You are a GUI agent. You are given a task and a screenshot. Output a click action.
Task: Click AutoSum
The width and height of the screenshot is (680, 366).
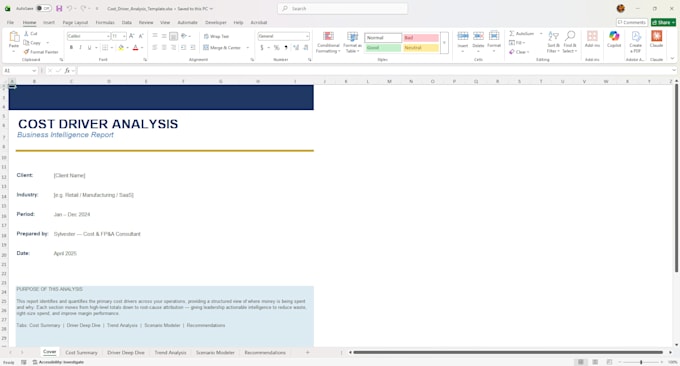[521, 33]
